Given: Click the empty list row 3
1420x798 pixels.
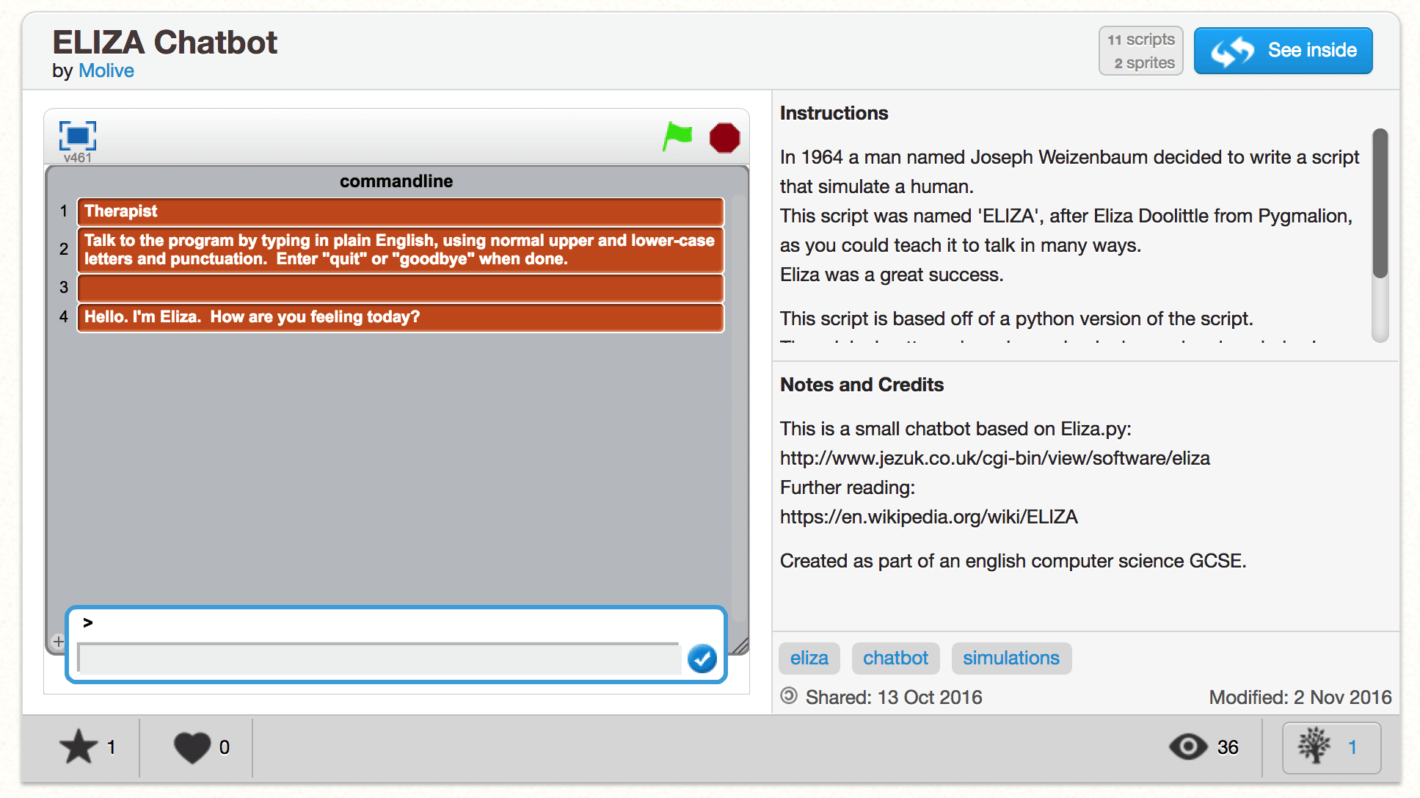Looking at the screenshot, I should (400, 288).
